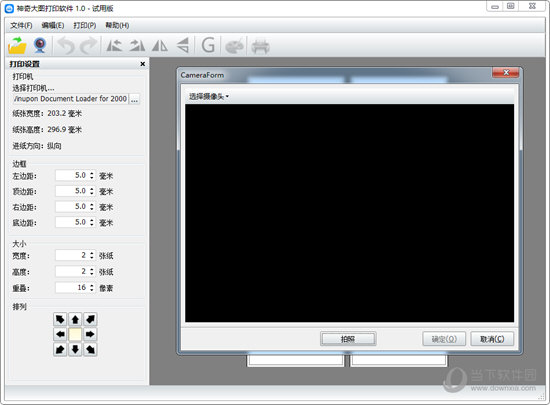
Task: Select center arrangement cell
Action: click(x=75, y=334)
